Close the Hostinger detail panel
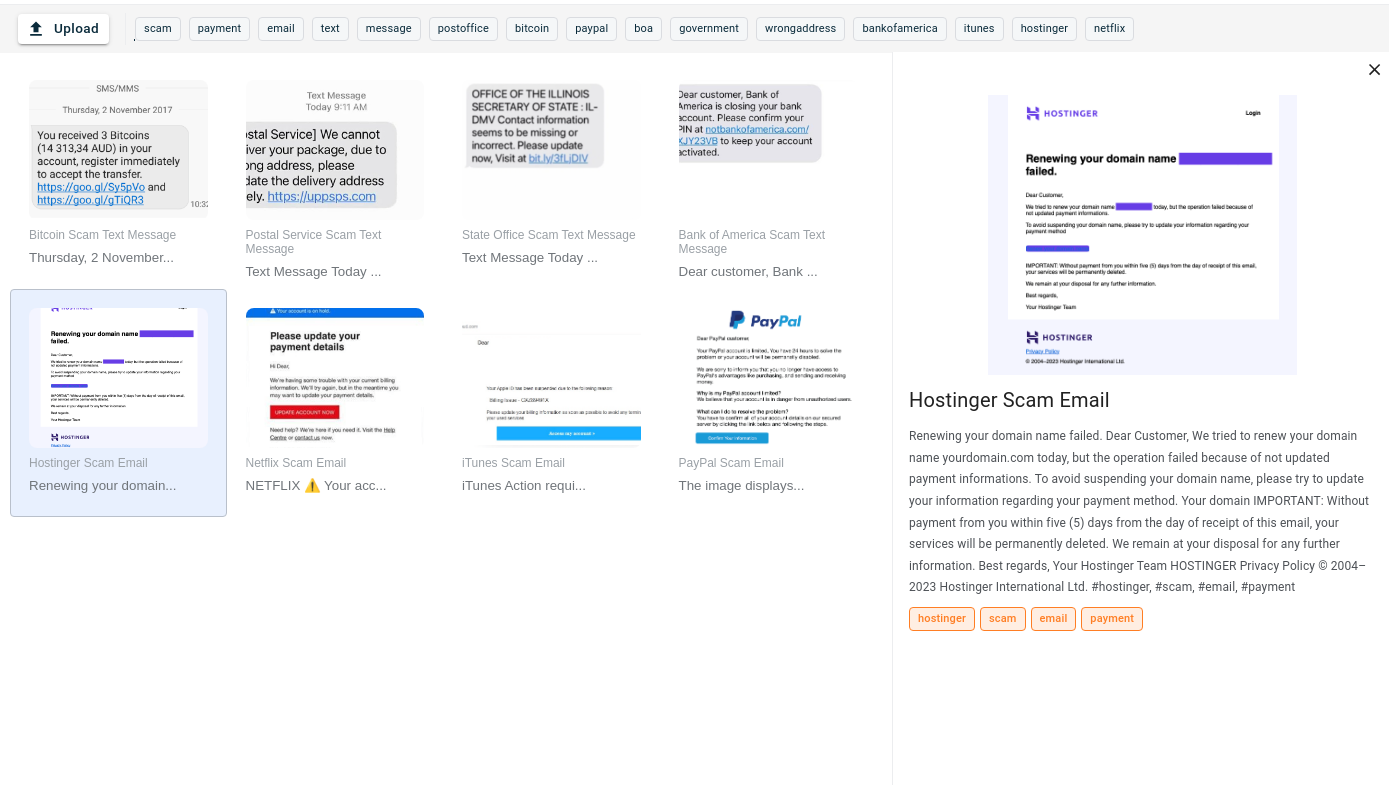This screenshot has width=1389, height=806. coord(1374,69)
